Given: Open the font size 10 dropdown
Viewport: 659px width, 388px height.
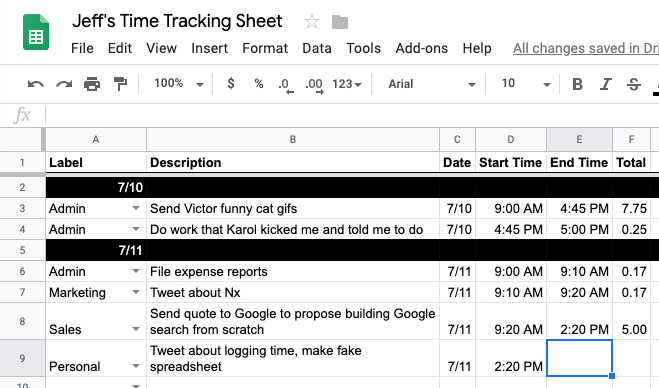Looking at the screenshot, I should 526,84.
